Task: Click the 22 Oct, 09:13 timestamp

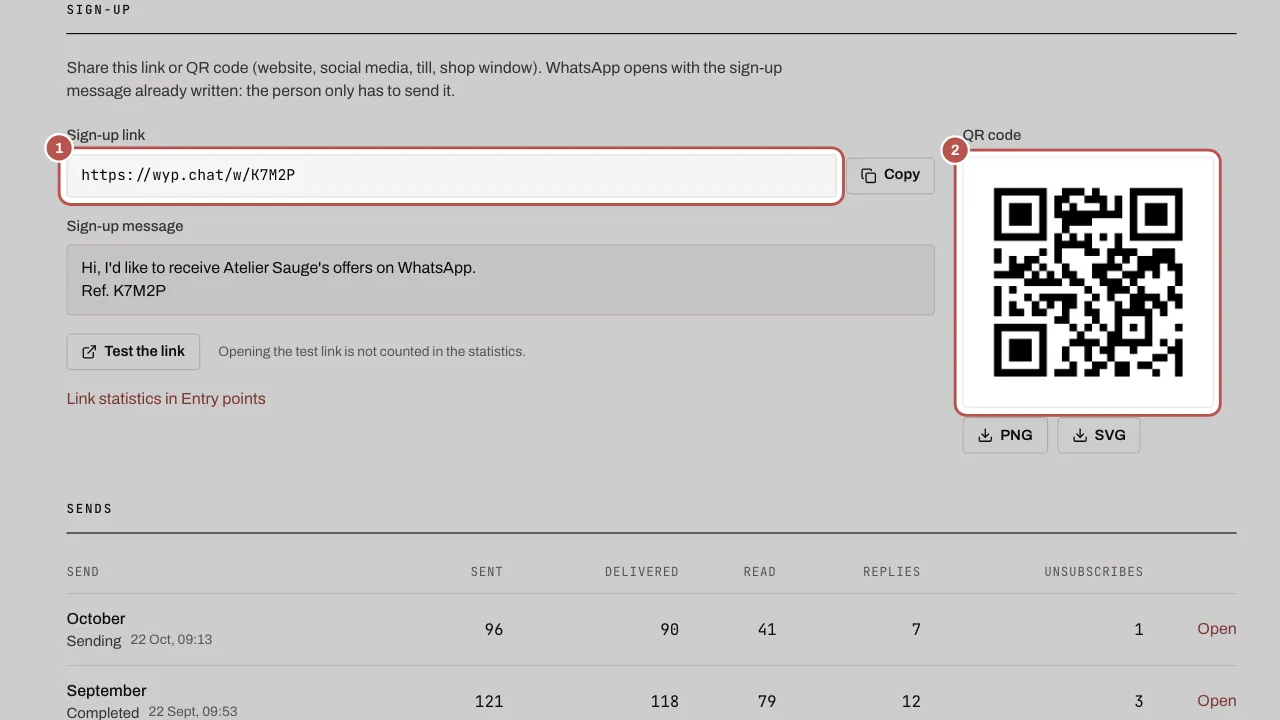Action: point(171,640)
